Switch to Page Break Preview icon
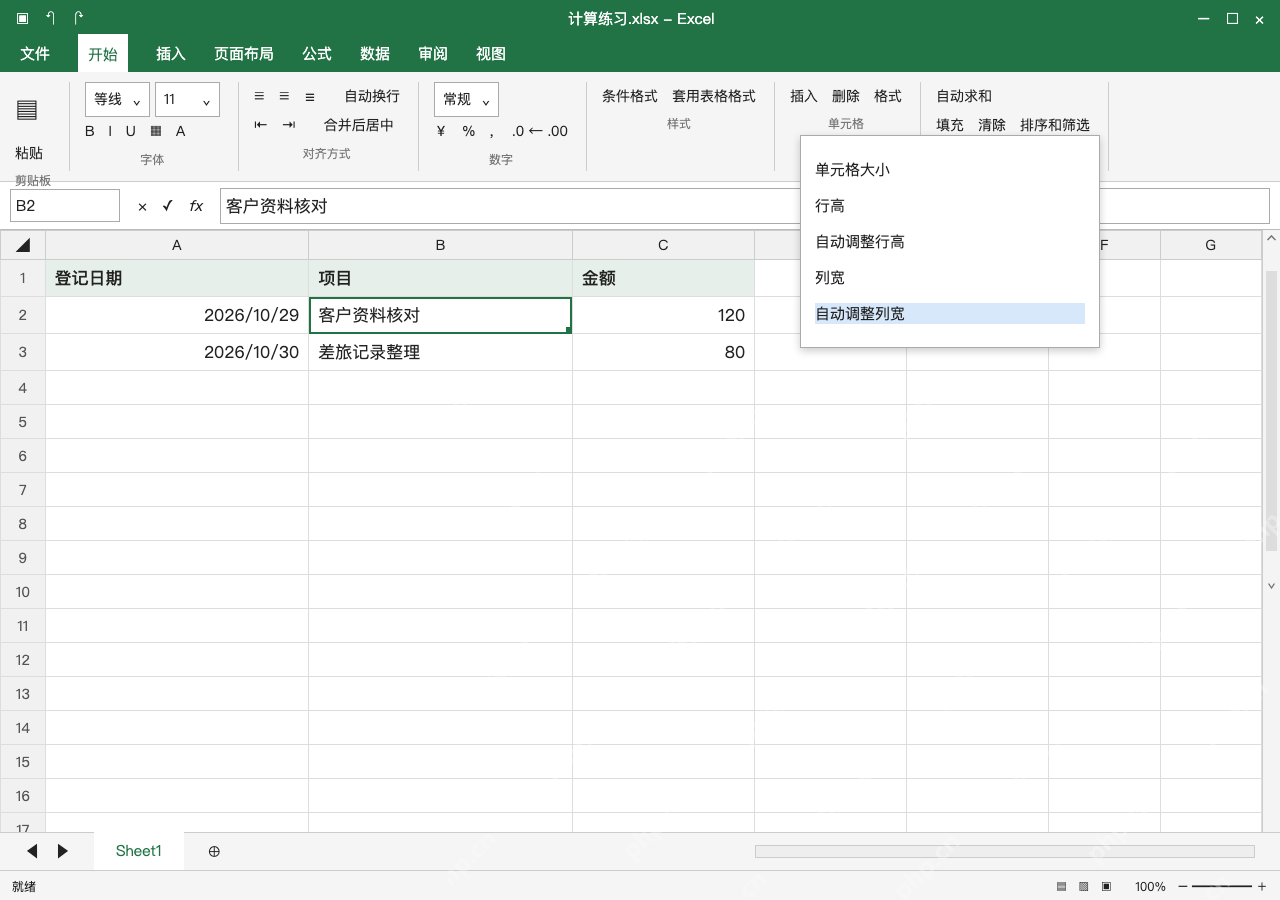Viewport: 1280px width, 900px height. 1106,886
